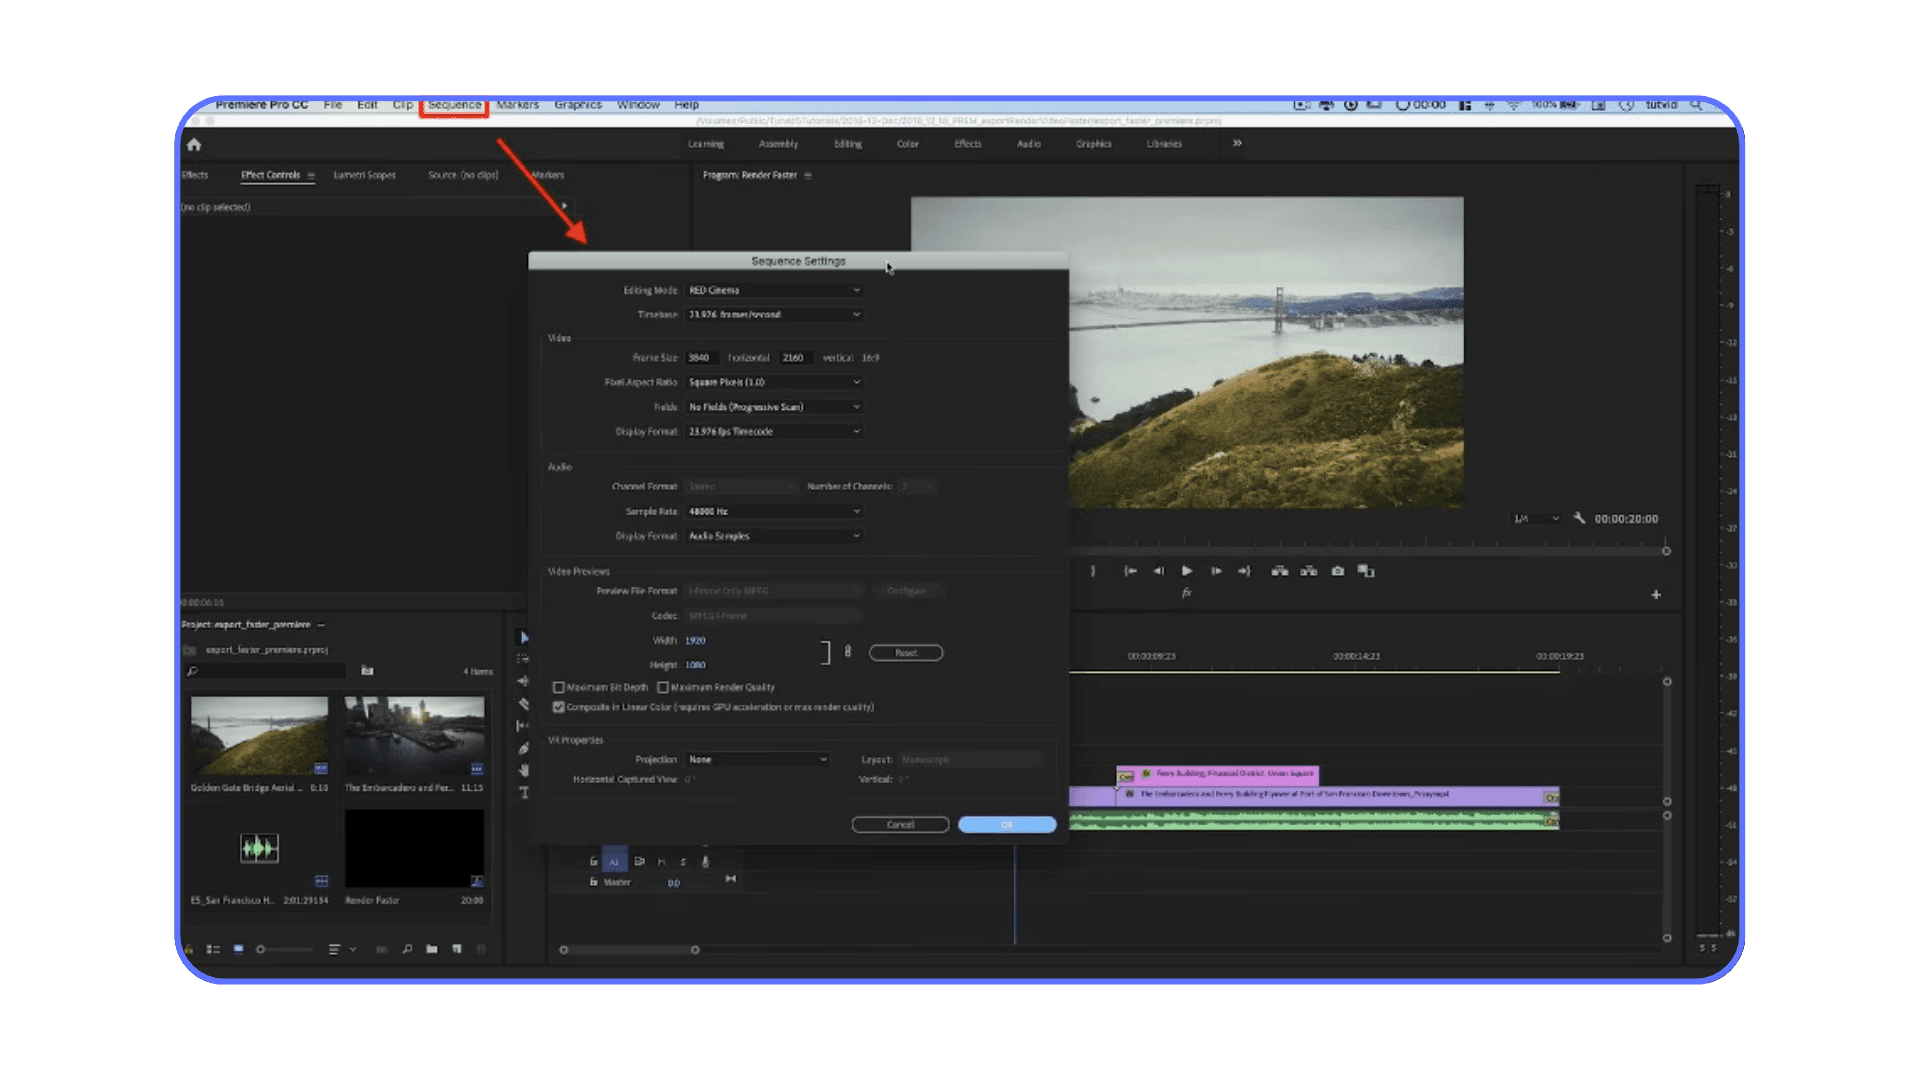Click the Reset preview size button
Image resolution: width=1920 pixels, height=1080 pixels.
[x=906, y=653]
